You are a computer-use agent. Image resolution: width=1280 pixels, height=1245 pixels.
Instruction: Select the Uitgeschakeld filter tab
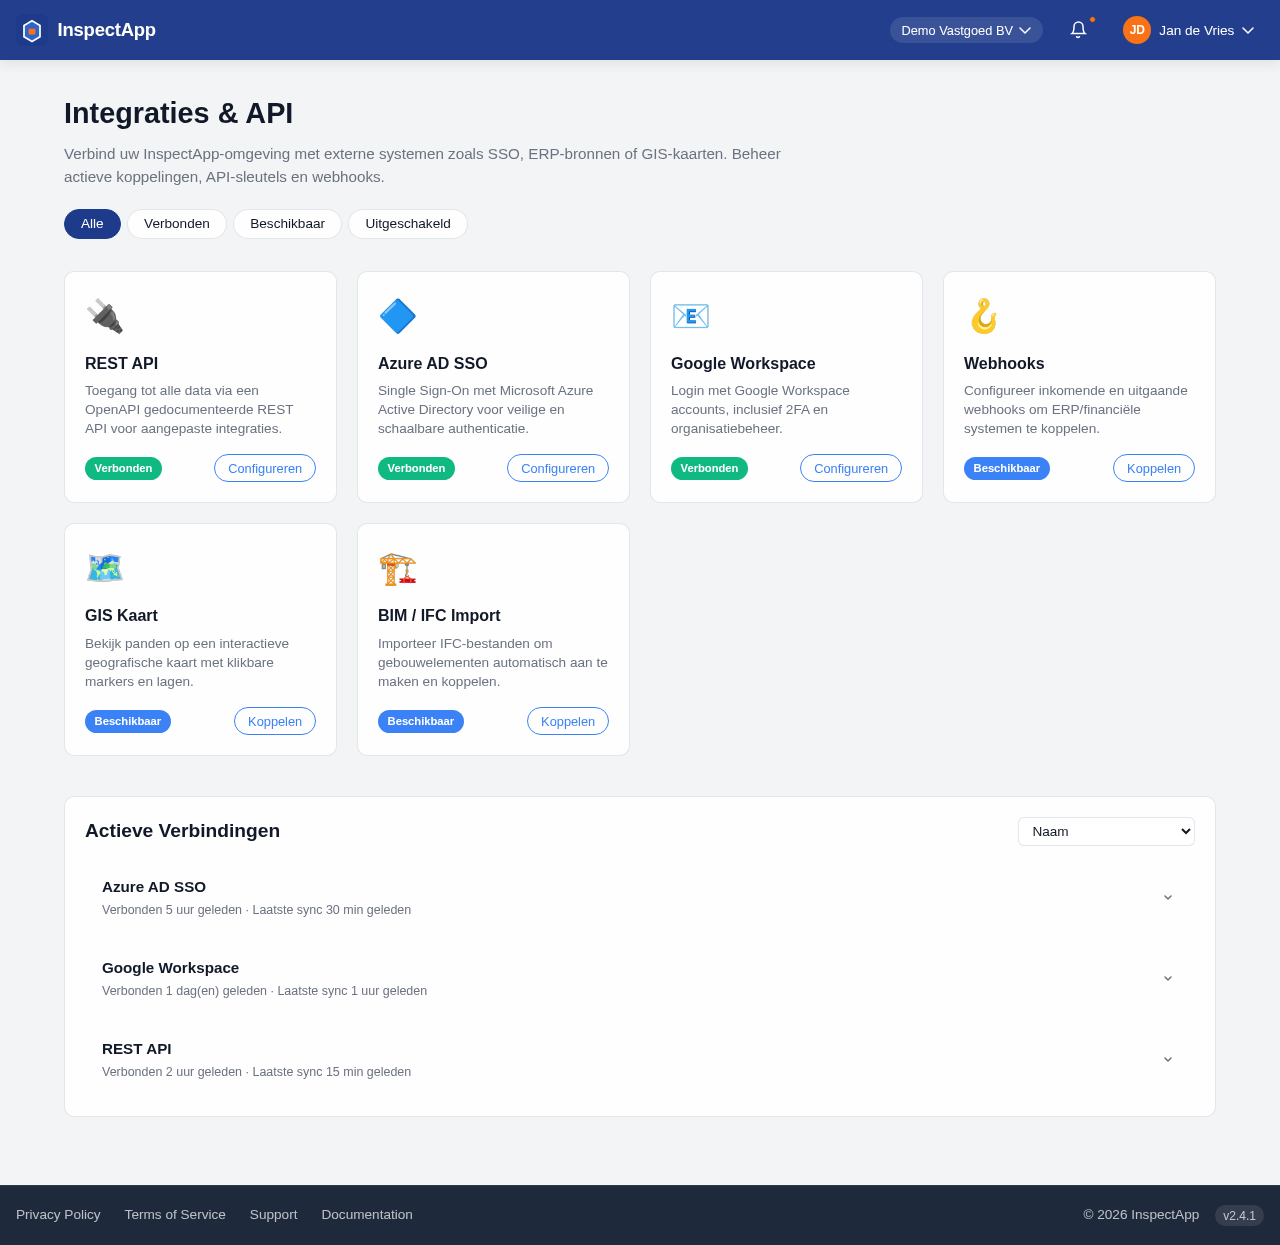408,224
